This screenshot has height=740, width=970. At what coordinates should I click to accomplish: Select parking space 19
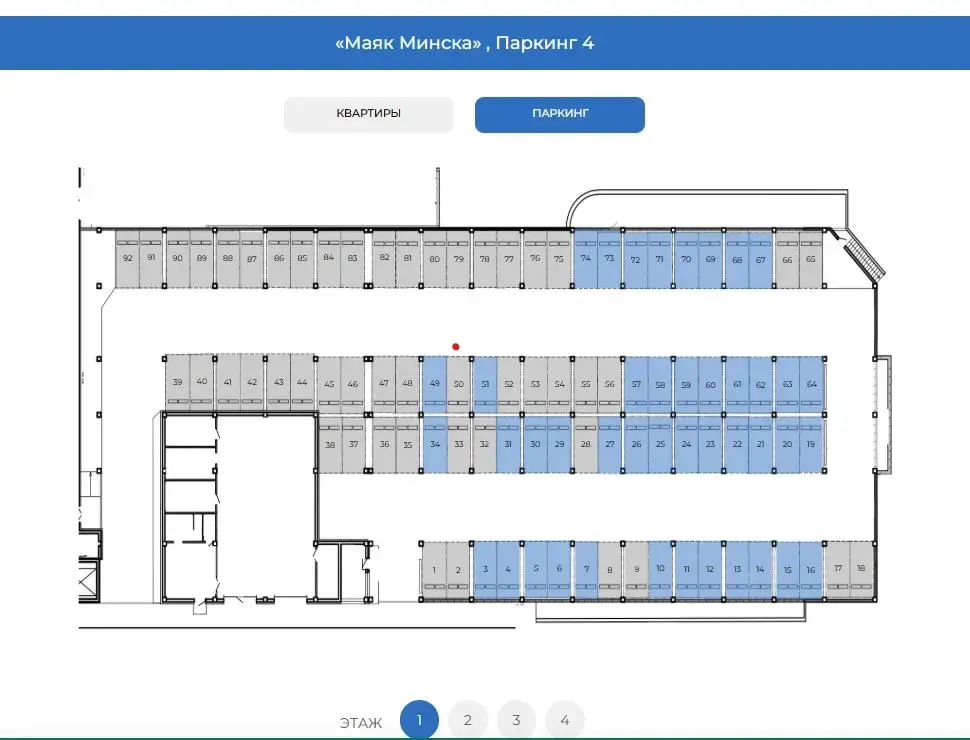811,443
